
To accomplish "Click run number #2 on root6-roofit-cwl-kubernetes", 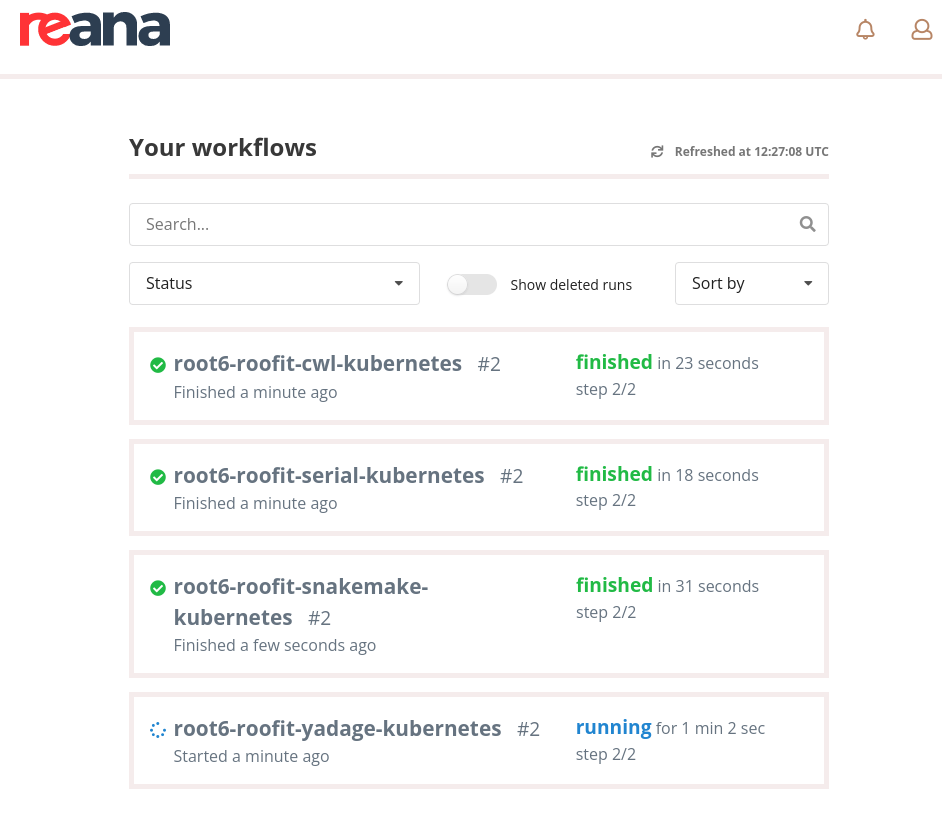I will click(488, 364).
